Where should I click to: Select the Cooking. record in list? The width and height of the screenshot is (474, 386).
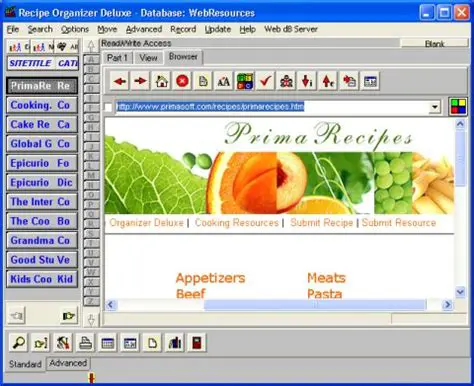point(42,105)
